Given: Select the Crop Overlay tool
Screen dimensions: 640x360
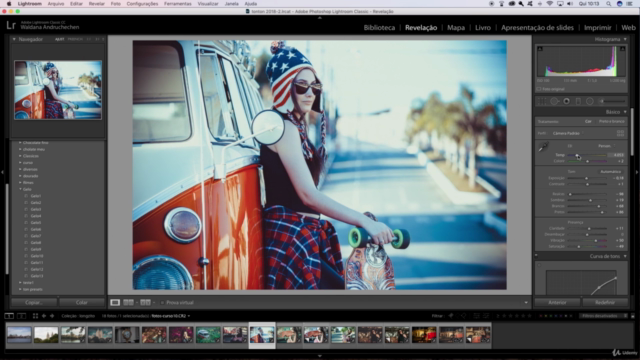Looking at the screenshot, I should [x=542, y=101].
